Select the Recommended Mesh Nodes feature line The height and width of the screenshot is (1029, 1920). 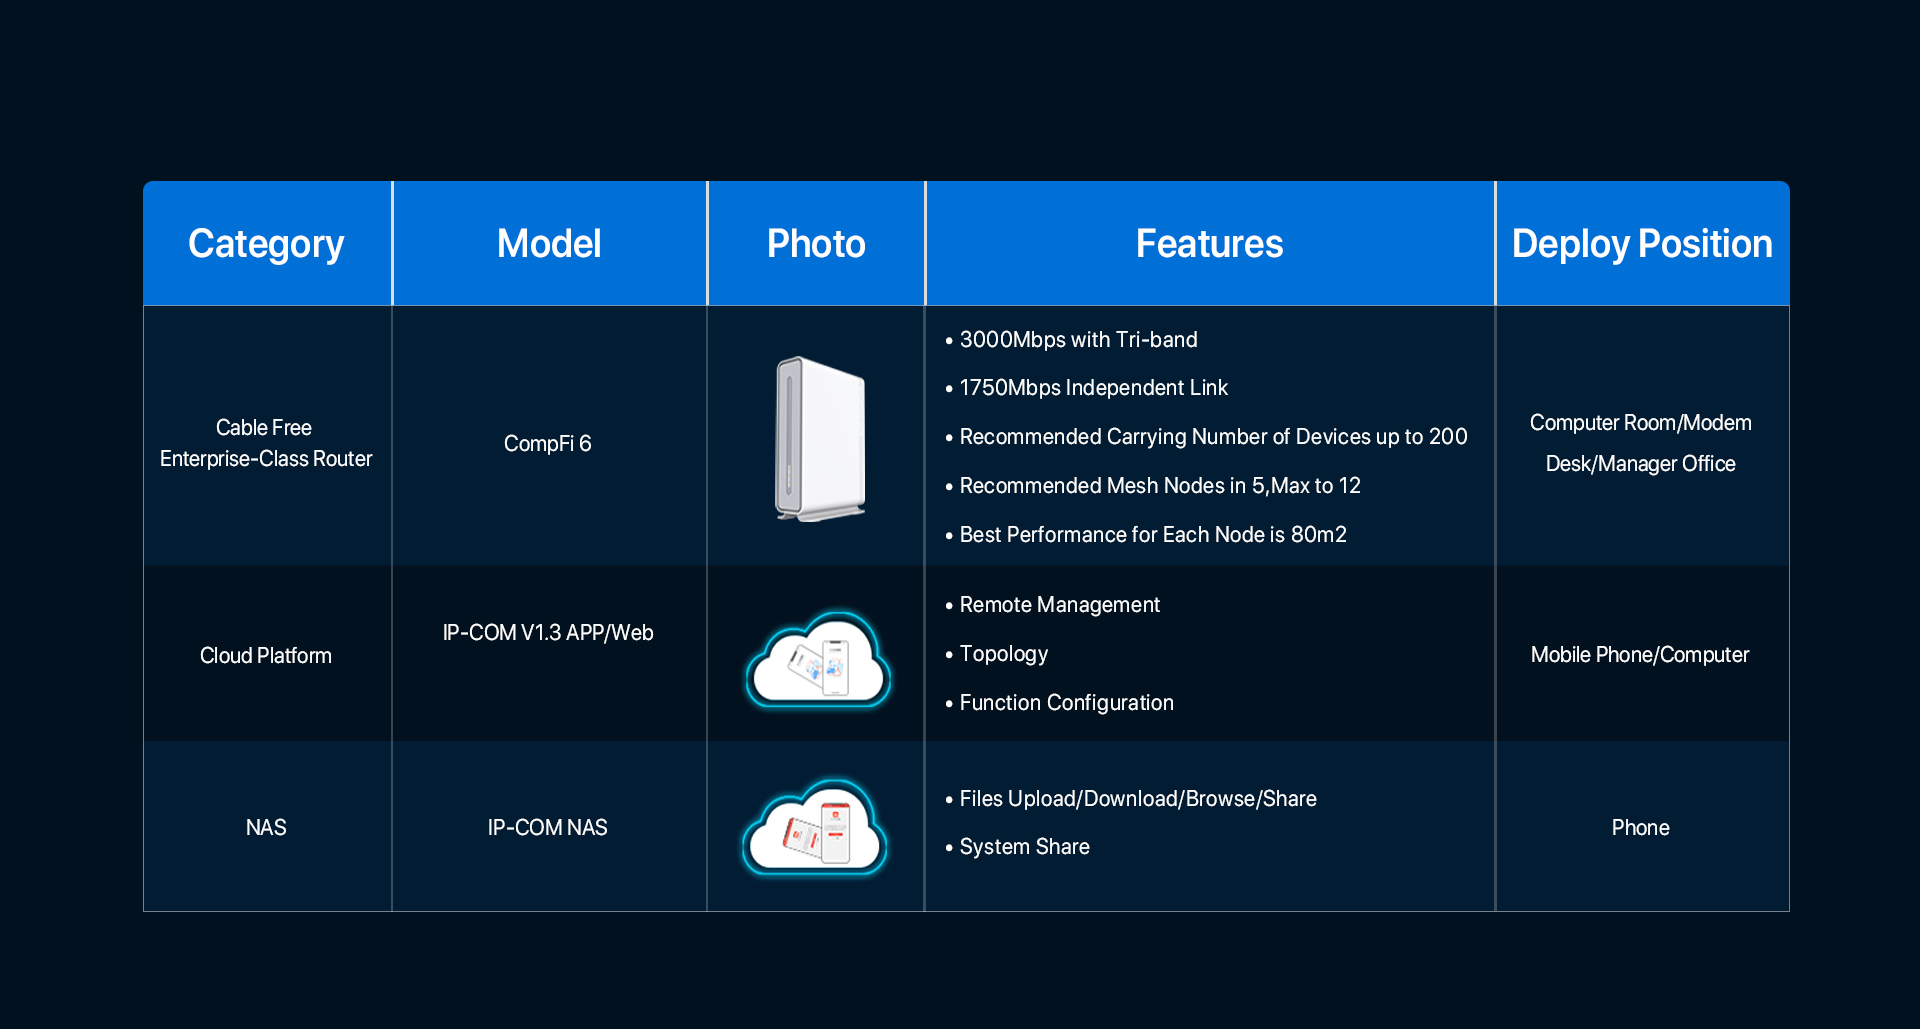(1159, 486)
